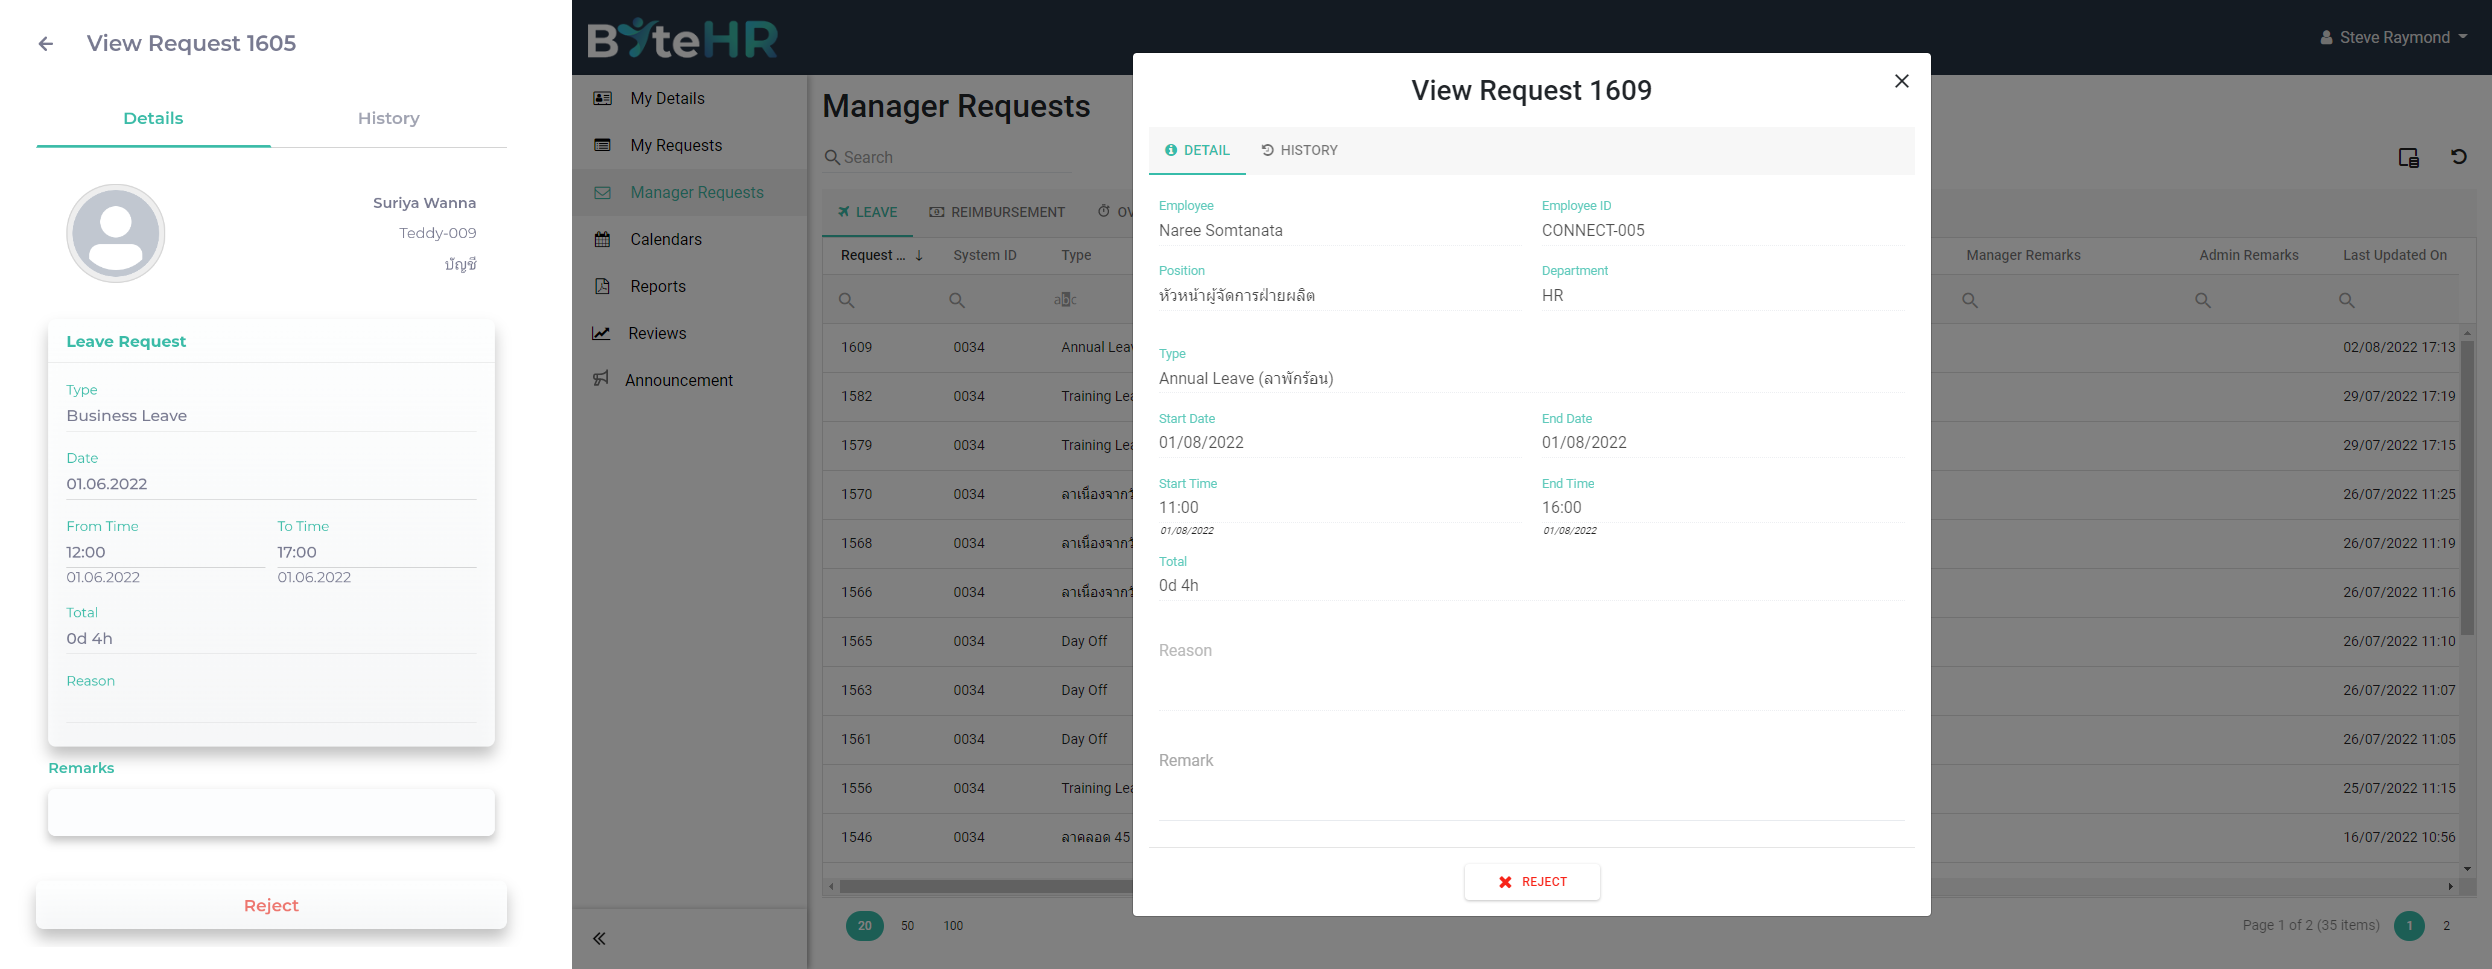Click the My Details card icon

[x=602, y=98]
